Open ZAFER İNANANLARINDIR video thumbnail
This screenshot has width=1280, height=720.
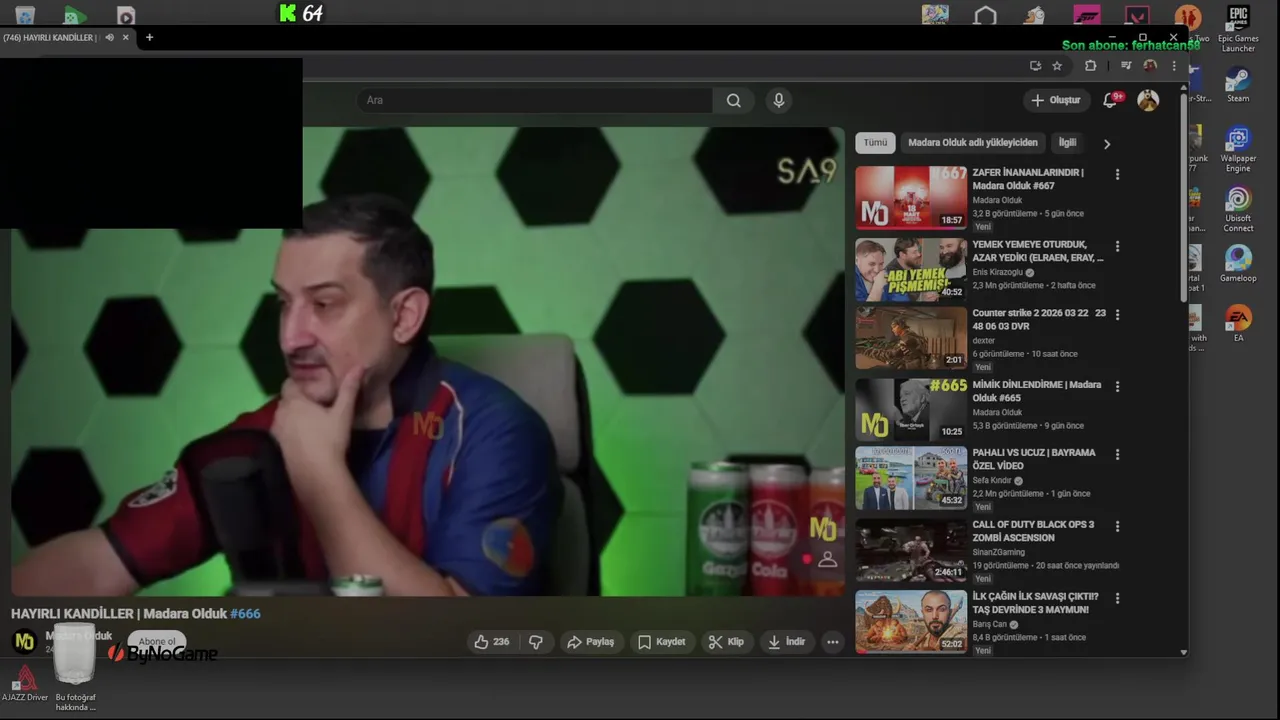pos(911,198)
